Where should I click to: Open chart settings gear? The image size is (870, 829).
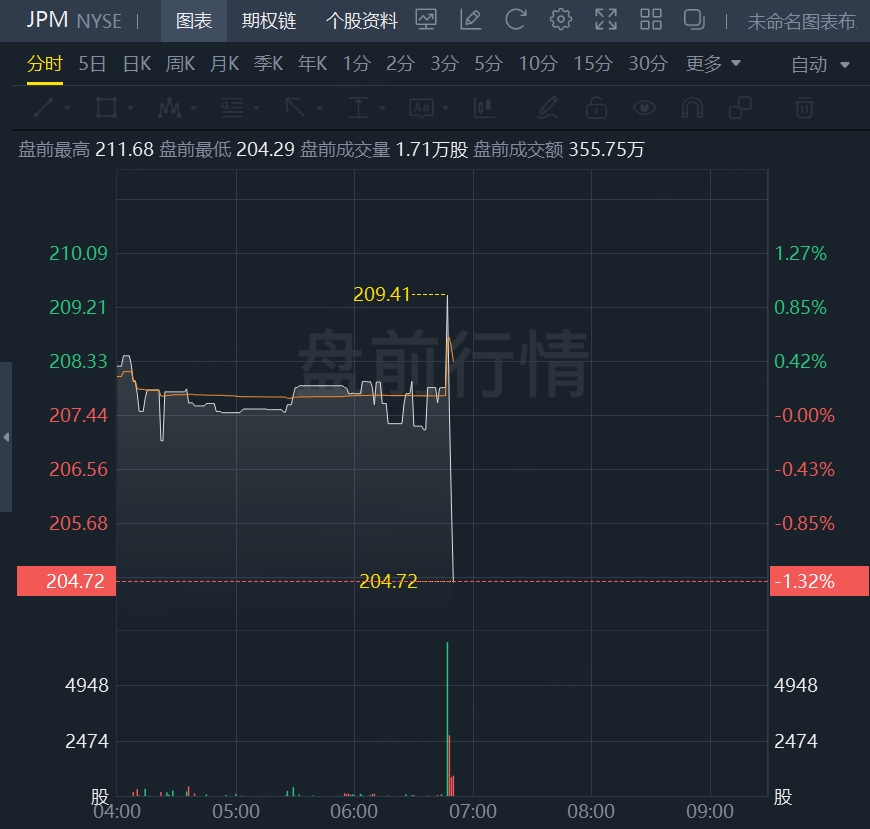[561, 20]
